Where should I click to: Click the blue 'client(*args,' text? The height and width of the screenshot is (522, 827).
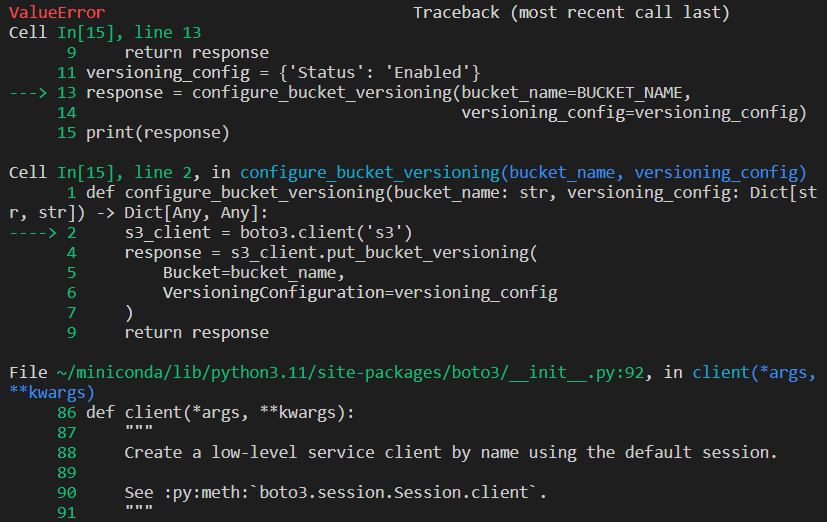click(x=754, y=373)
